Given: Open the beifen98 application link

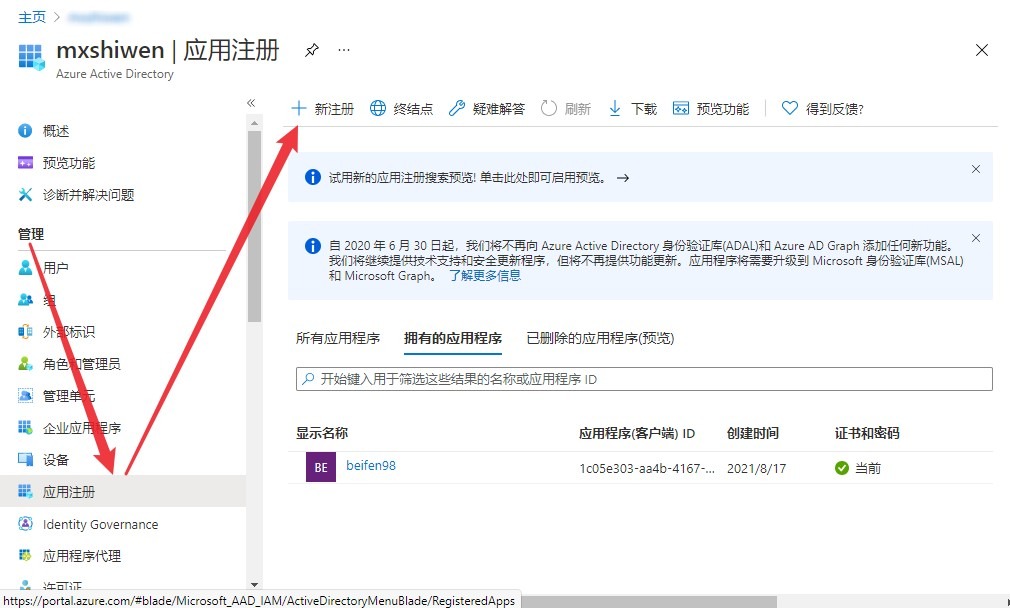Looking at the screenshot, I should [371, 466].
